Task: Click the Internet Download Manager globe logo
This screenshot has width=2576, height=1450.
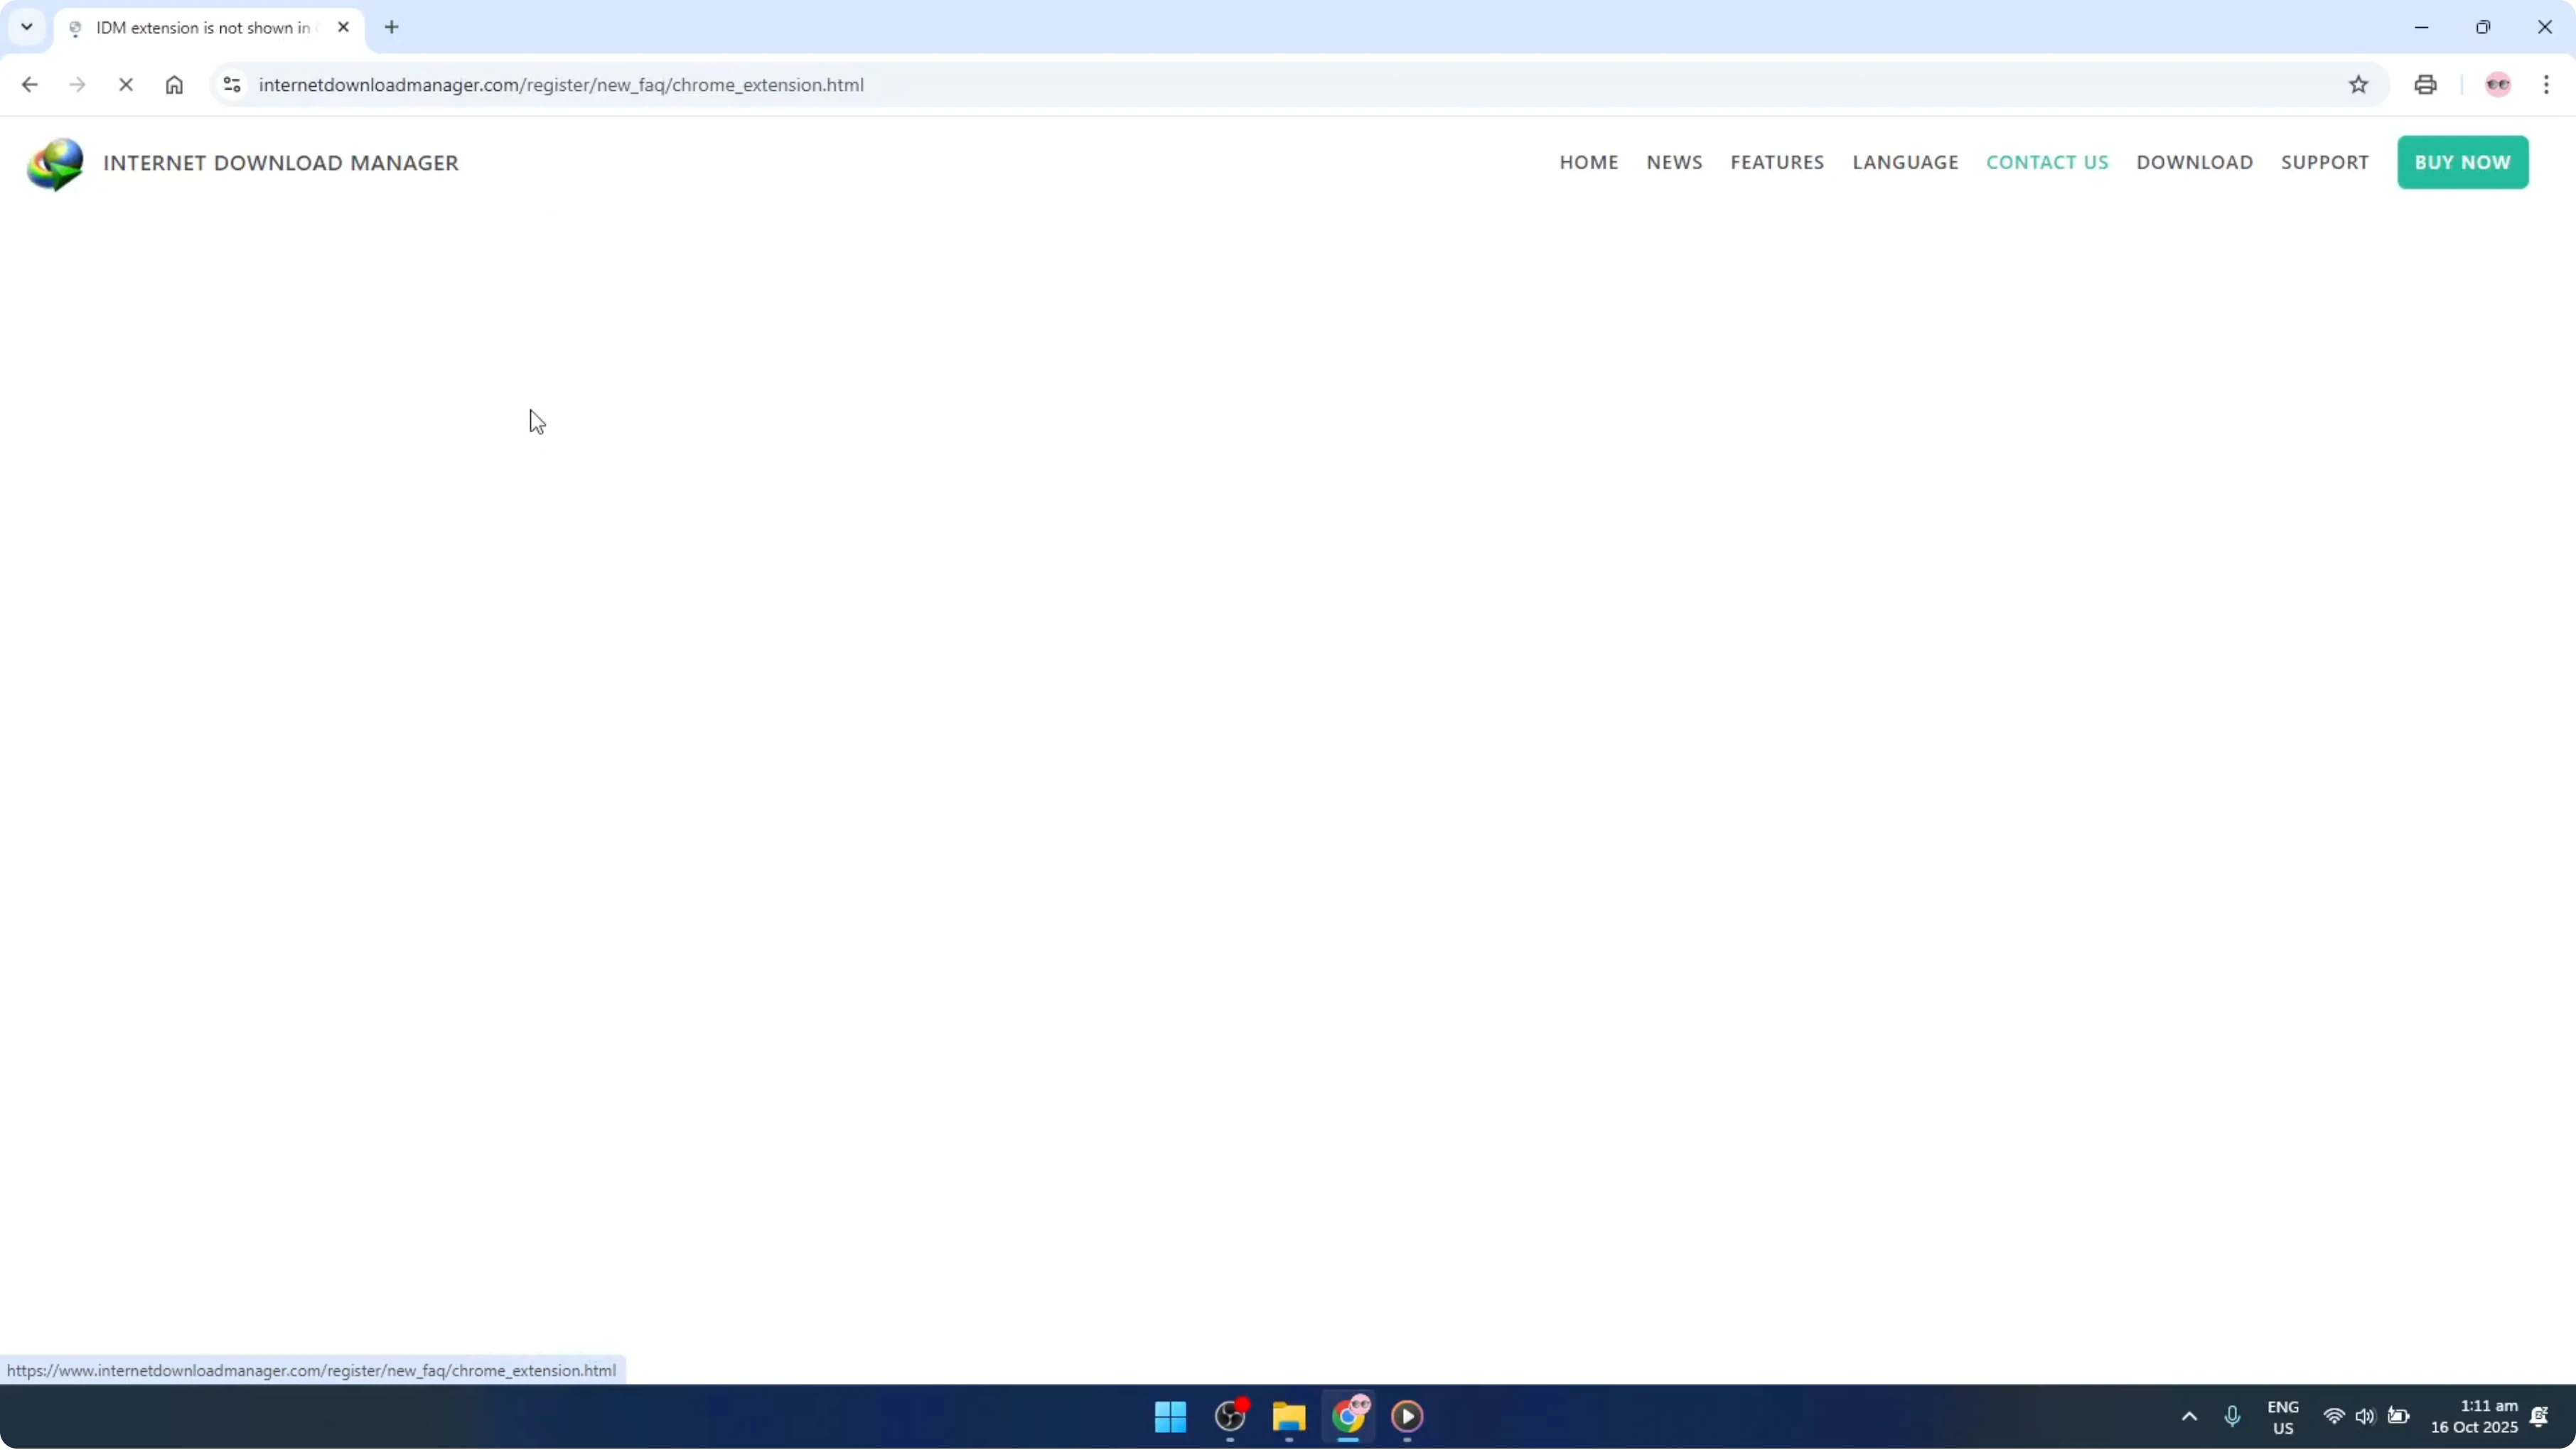Action: pyautogui.click(x=55, y=163)
